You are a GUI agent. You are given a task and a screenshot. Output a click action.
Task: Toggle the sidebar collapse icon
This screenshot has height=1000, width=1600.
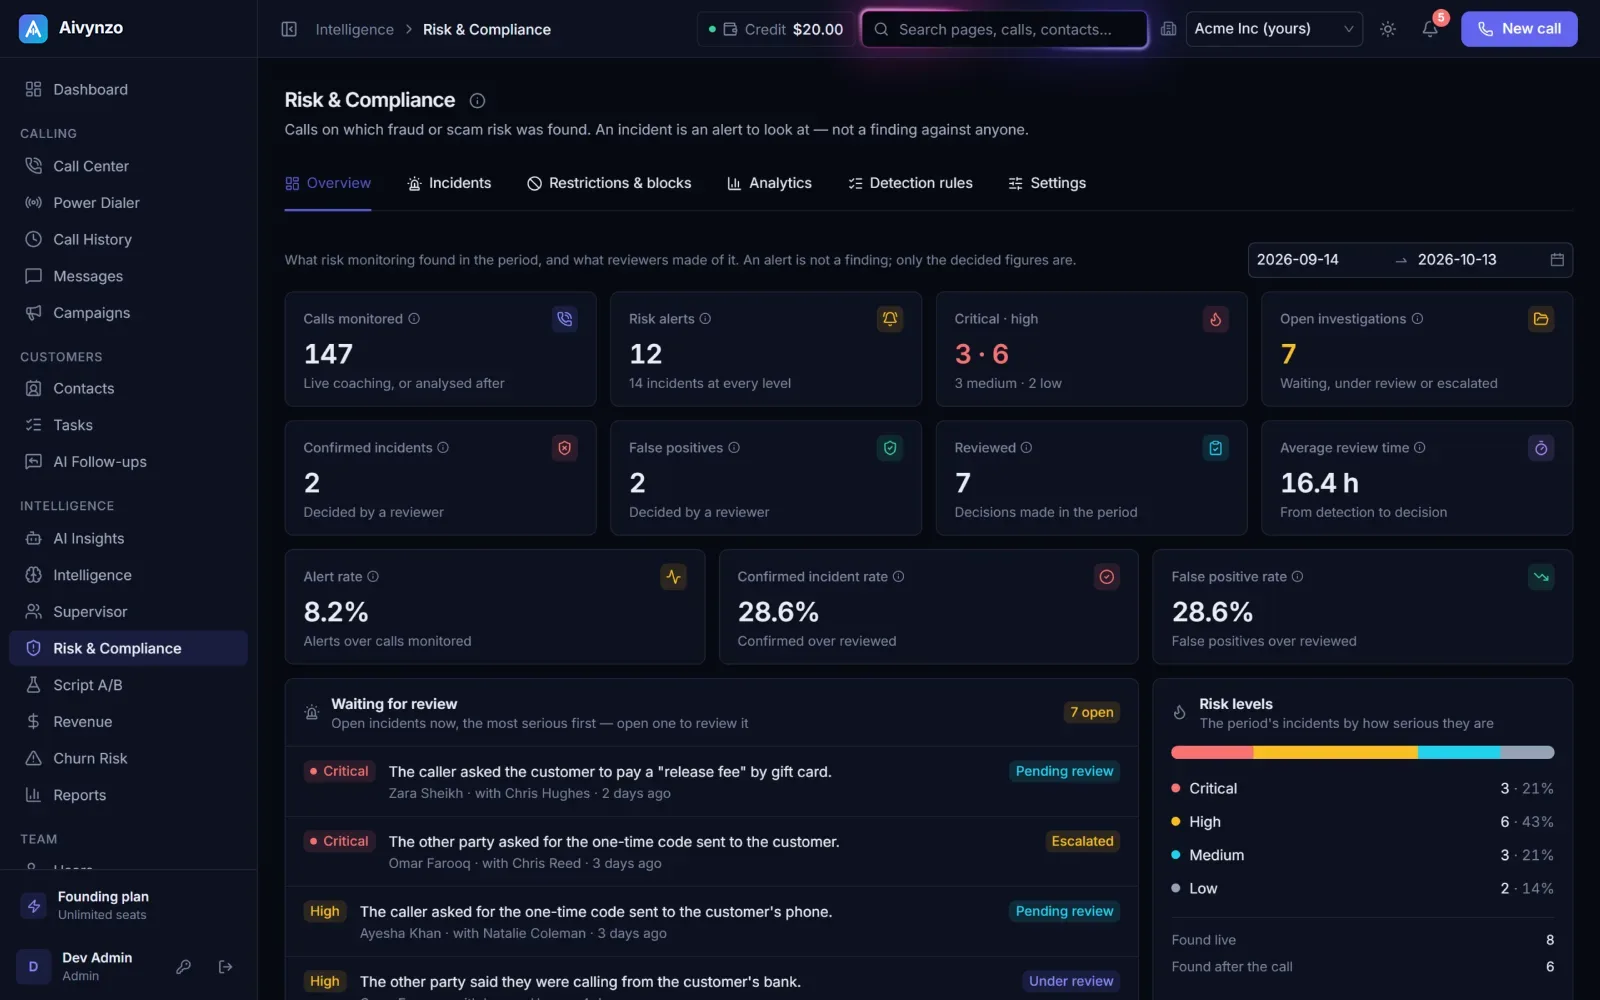pyautogui.click(x=289, y=29)
